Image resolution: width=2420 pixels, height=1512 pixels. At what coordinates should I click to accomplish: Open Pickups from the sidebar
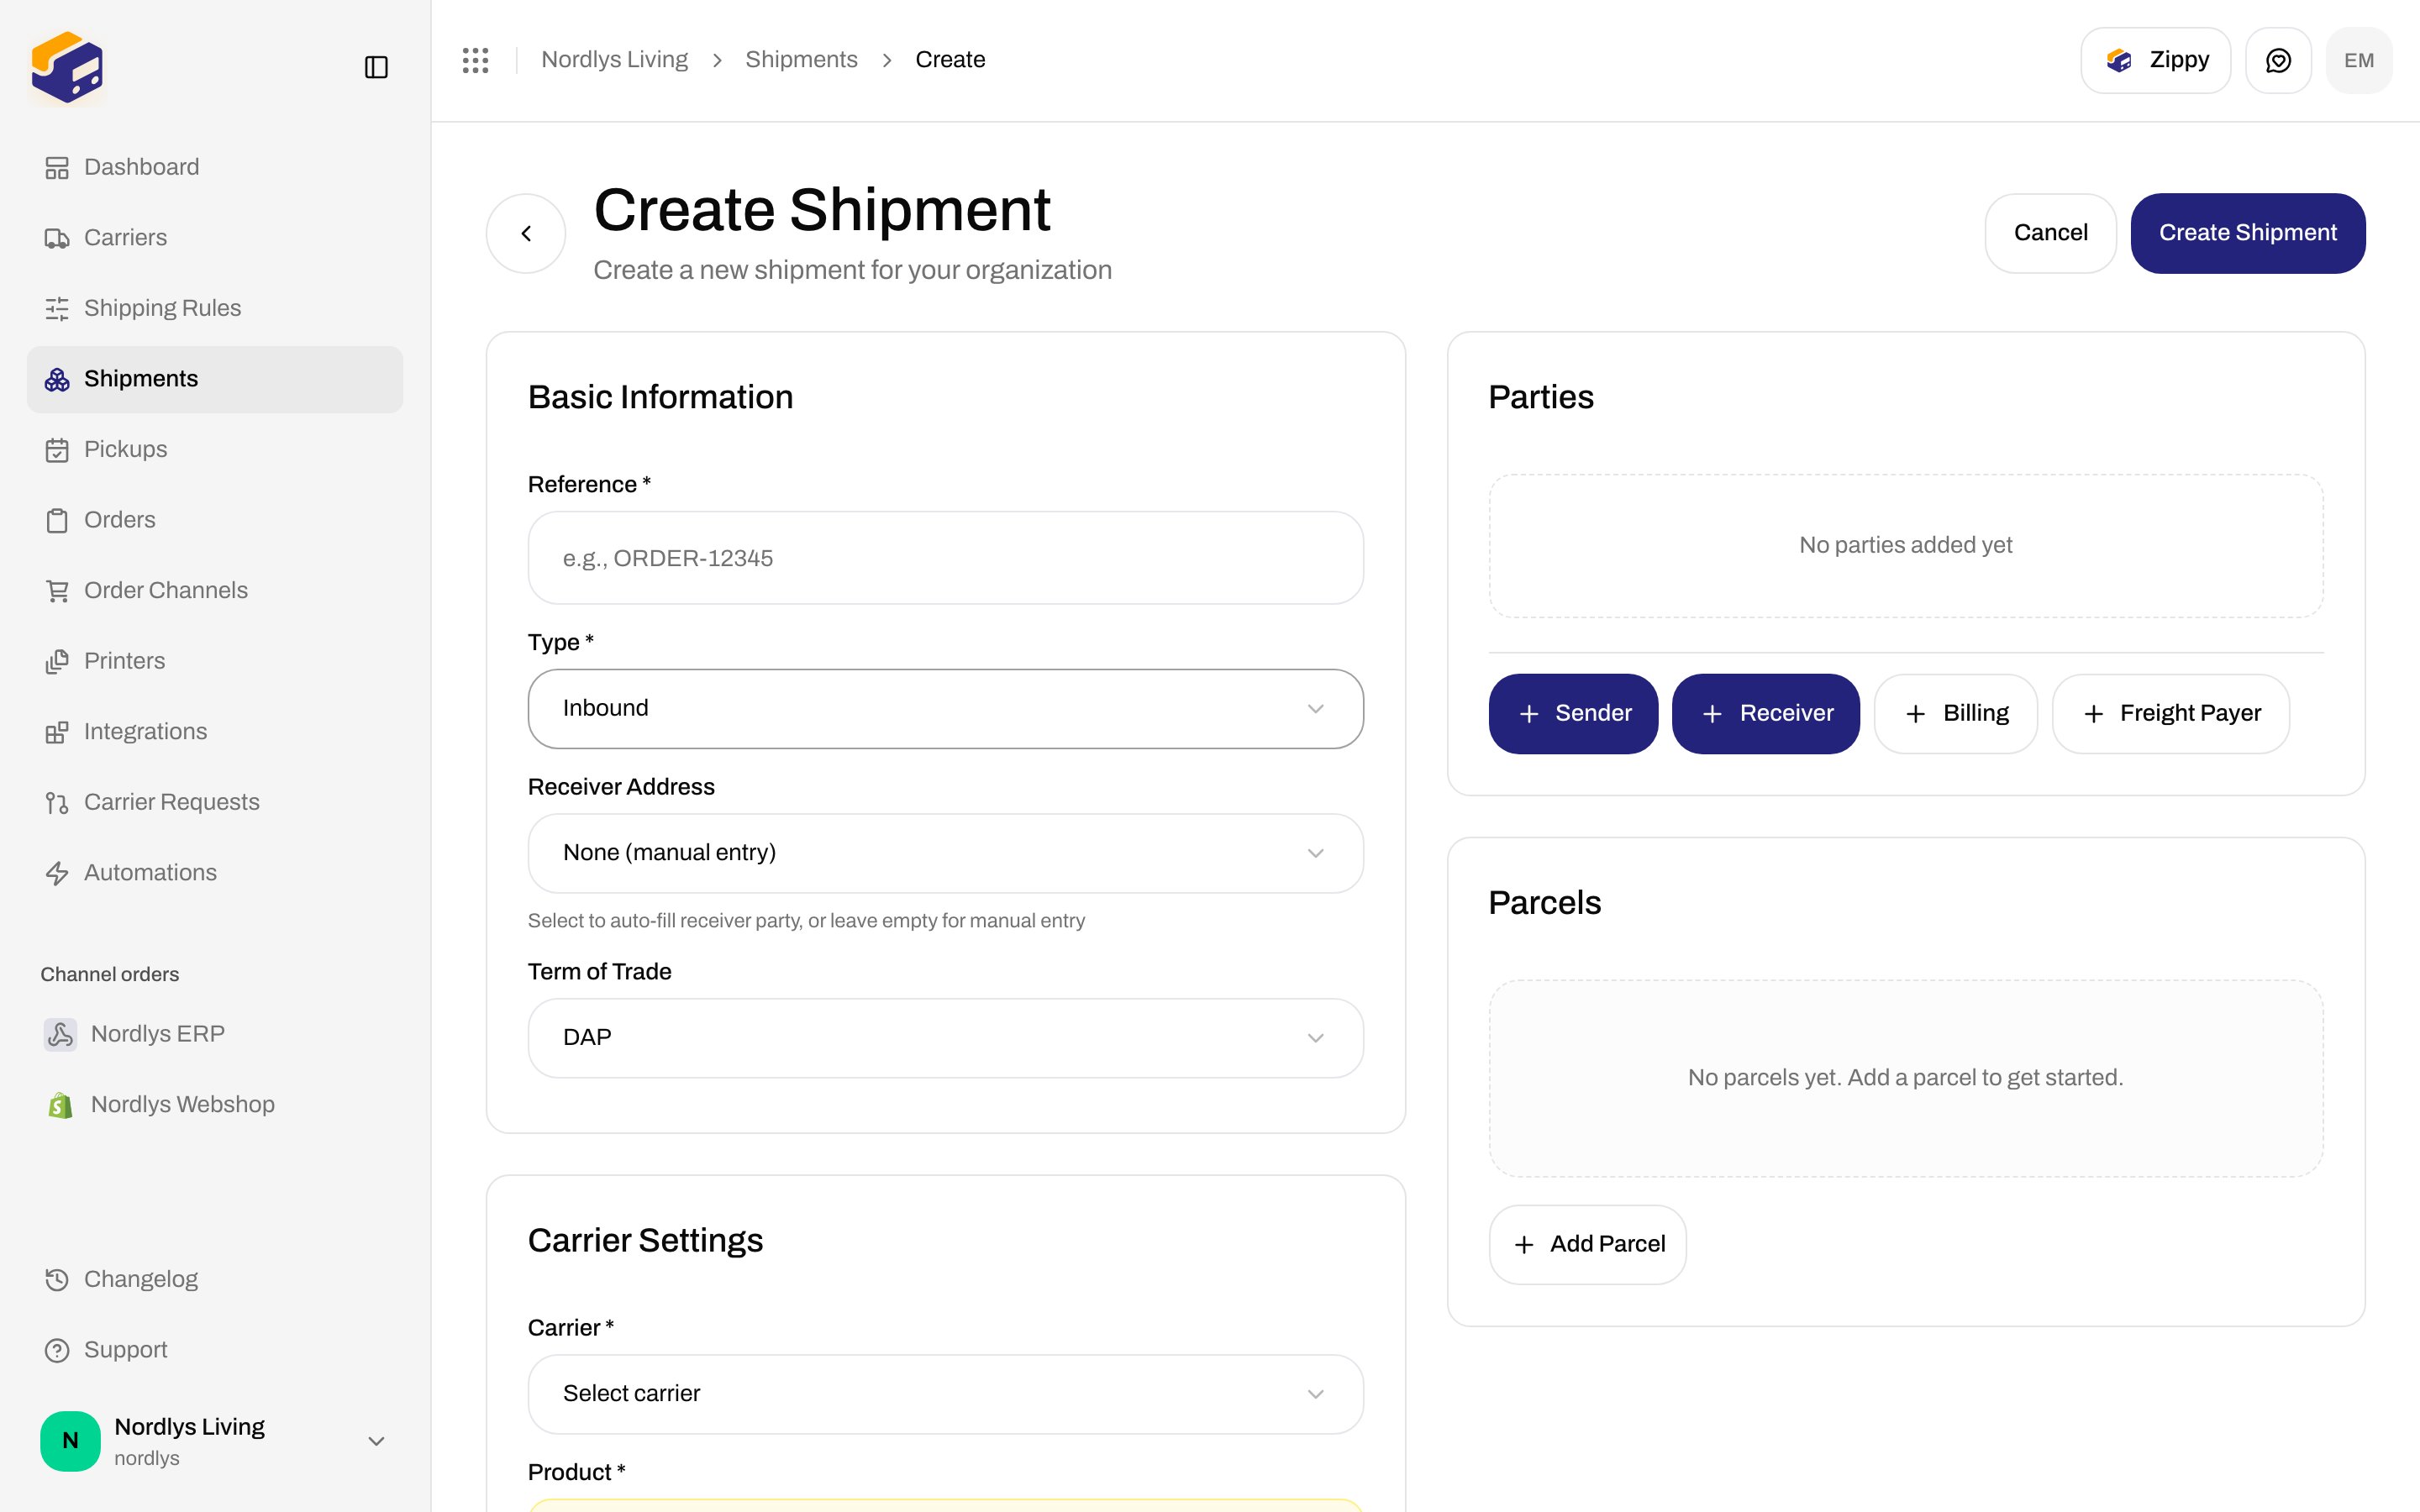click(215, 450)
